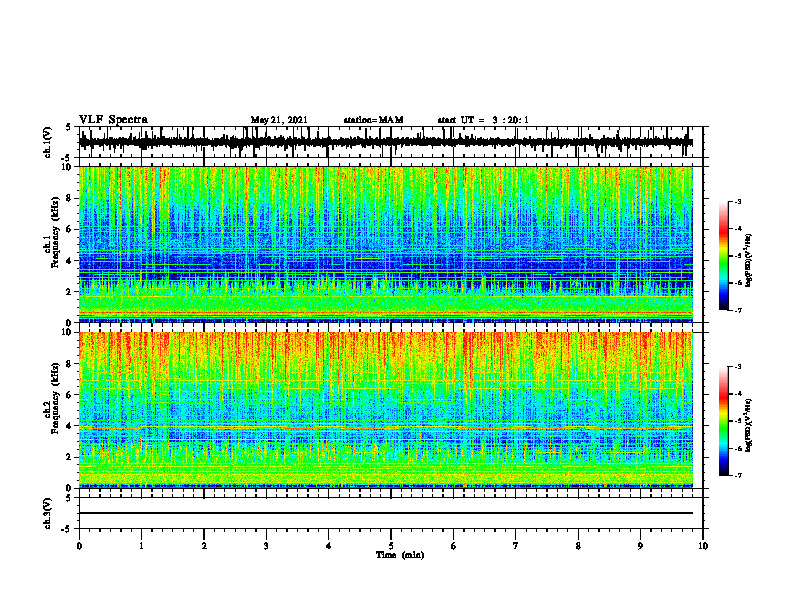Click inside the ch.1 spectrogram panel
This screenshot has height=612, width=792.
(385, 244)
